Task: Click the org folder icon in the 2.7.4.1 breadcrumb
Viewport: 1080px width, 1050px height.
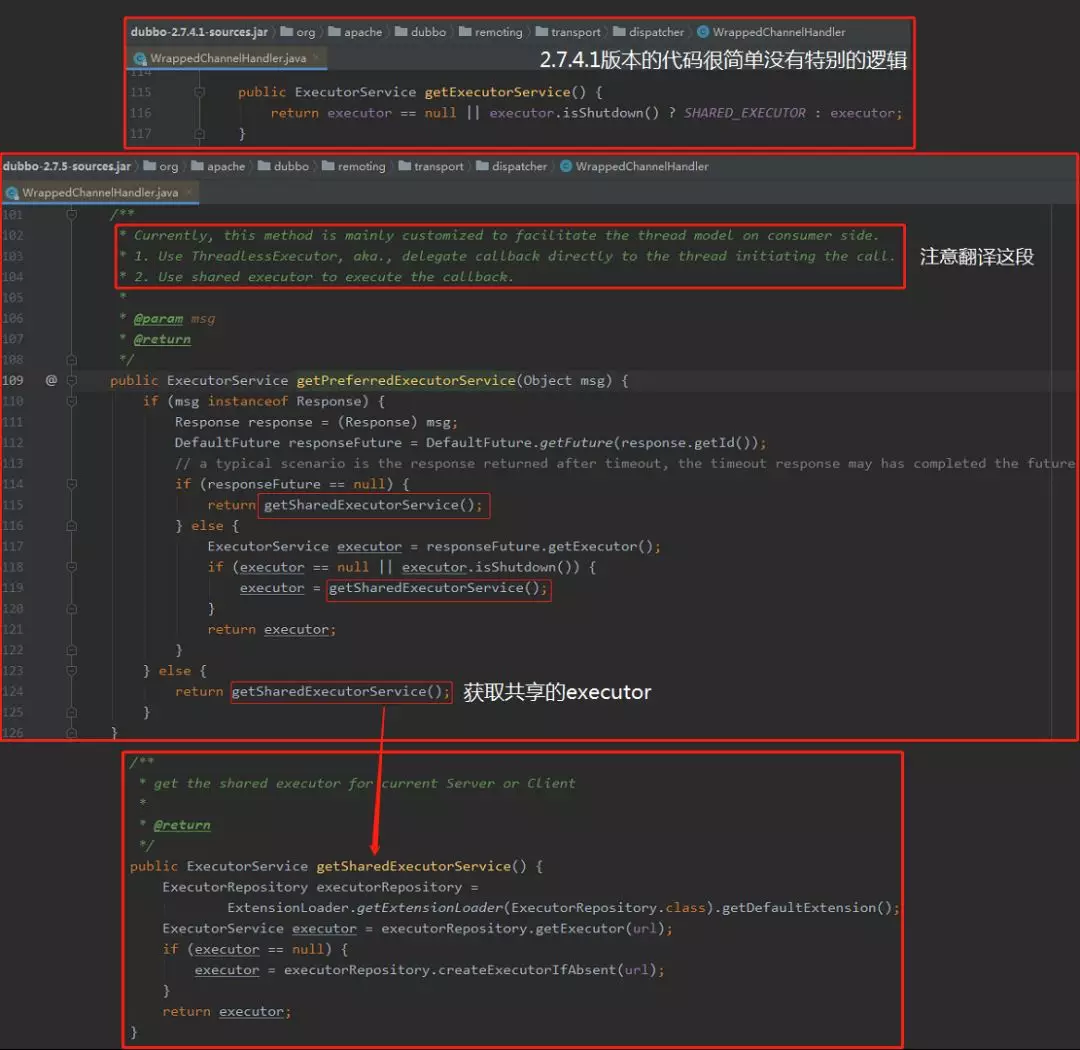Action: coord(287,32)
